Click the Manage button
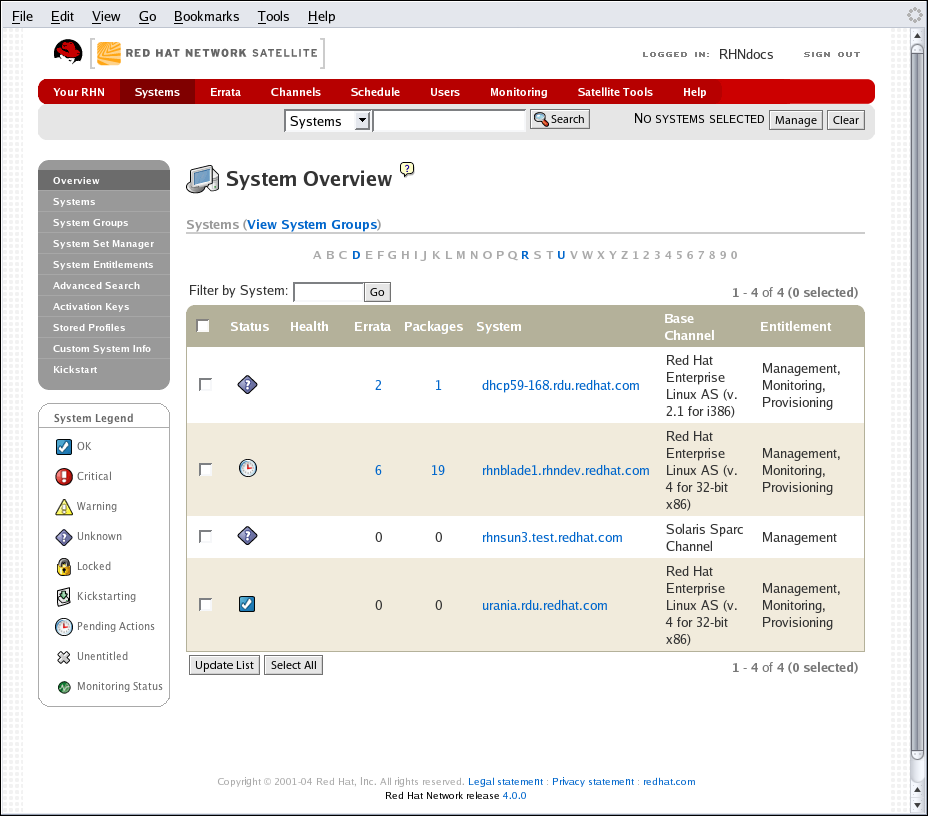 click(x=795, y=120)
